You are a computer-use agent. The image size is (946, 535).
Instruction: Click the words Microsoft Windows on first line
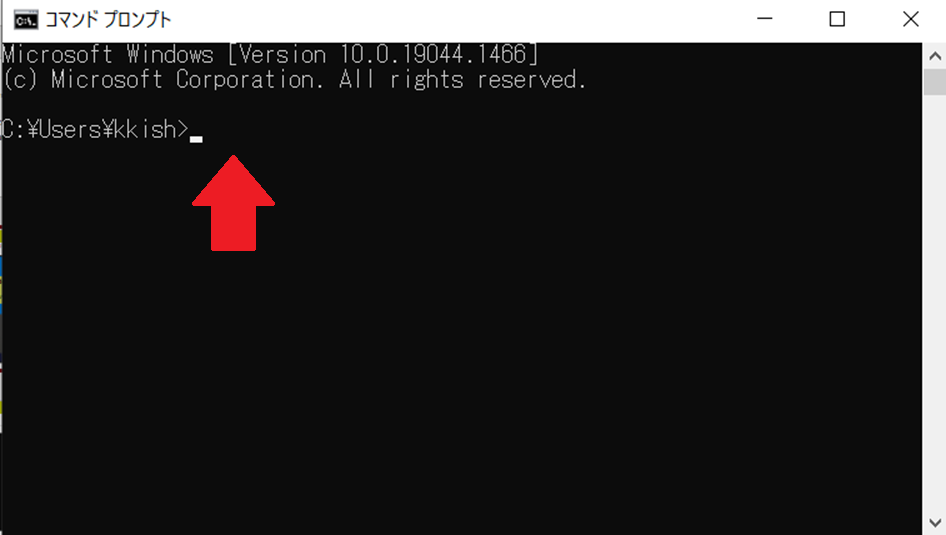tap(107, 55)
